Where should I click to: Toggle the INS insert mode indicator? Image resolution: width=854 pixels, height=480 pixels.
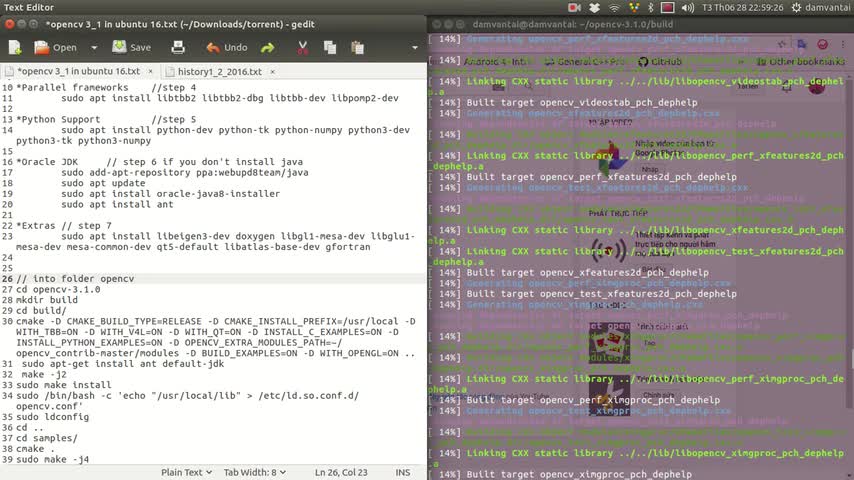click(x=402, y=472)
